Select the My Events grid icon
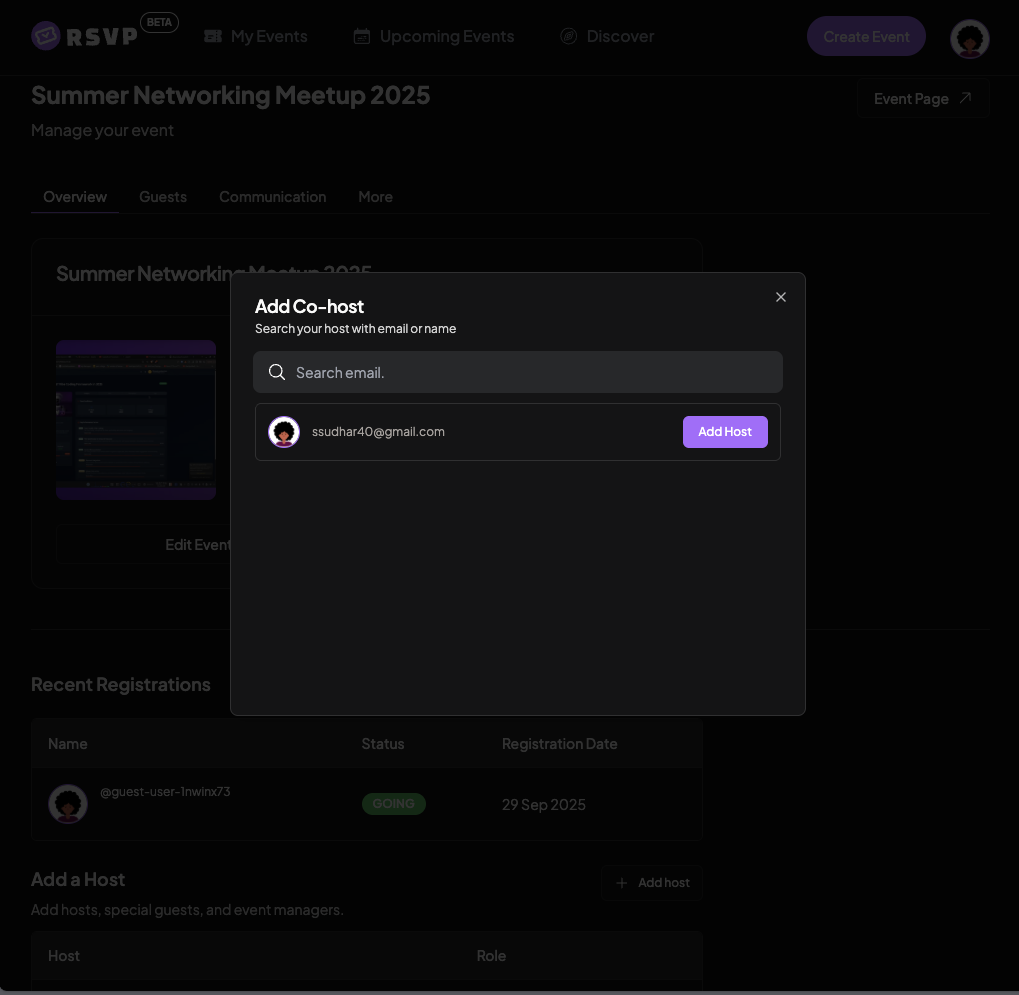 pyautogui.click(x=213, y=35)
